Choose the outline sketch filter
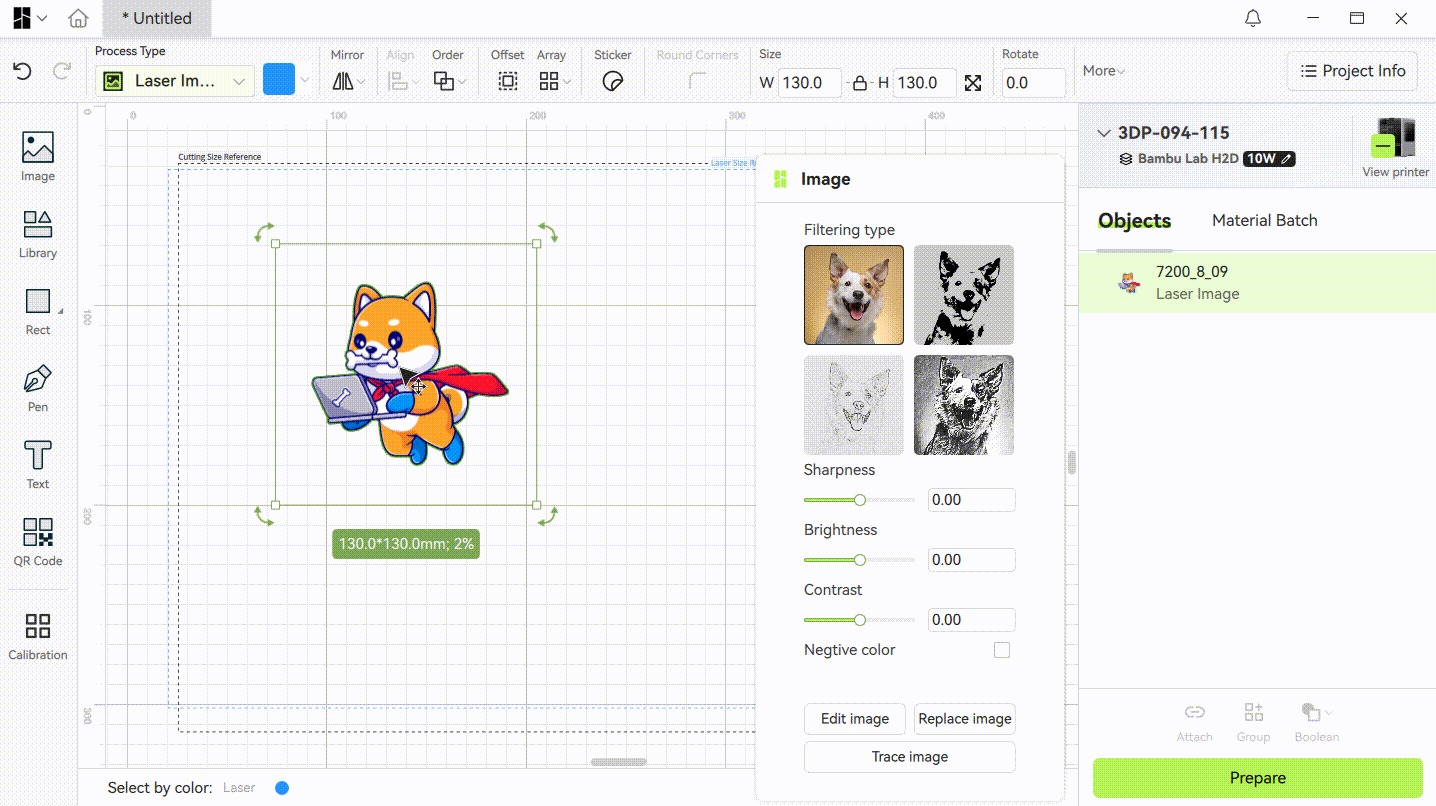Screen dimensions: 1436x806 click(x=854, y=405)
